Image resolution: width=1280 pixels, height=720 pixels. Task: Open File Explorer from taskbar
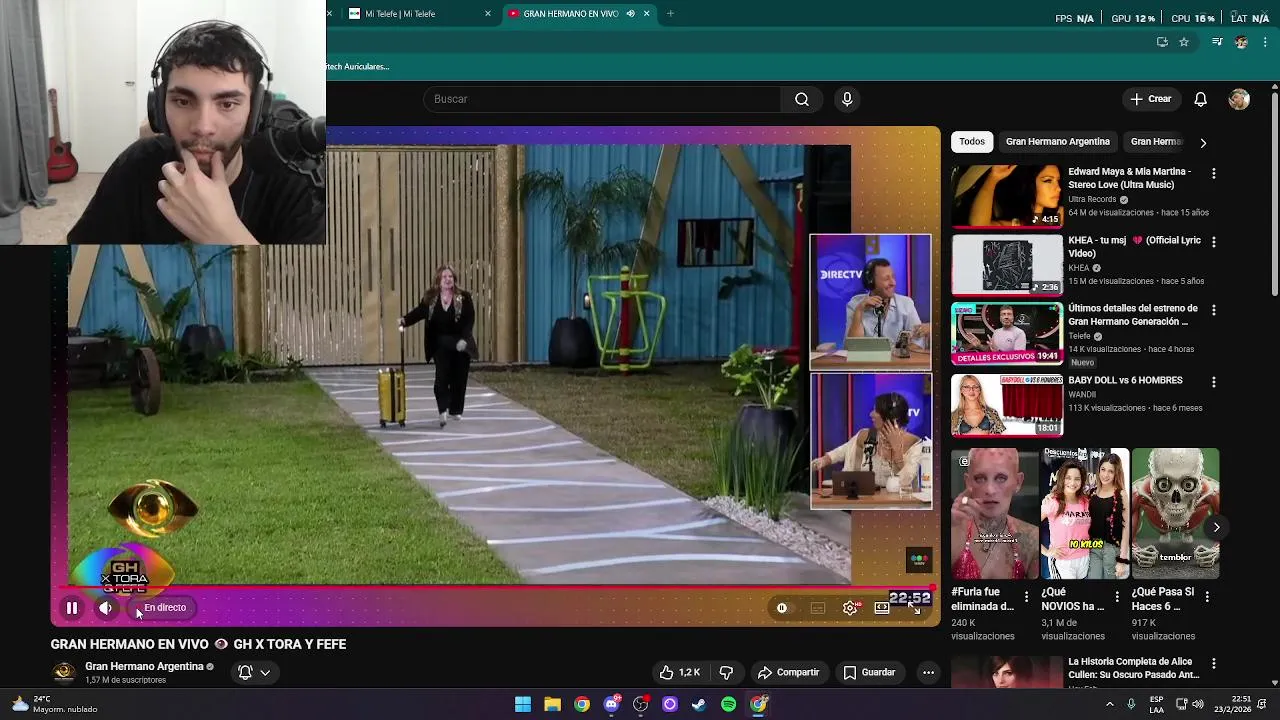pos(552,704)
